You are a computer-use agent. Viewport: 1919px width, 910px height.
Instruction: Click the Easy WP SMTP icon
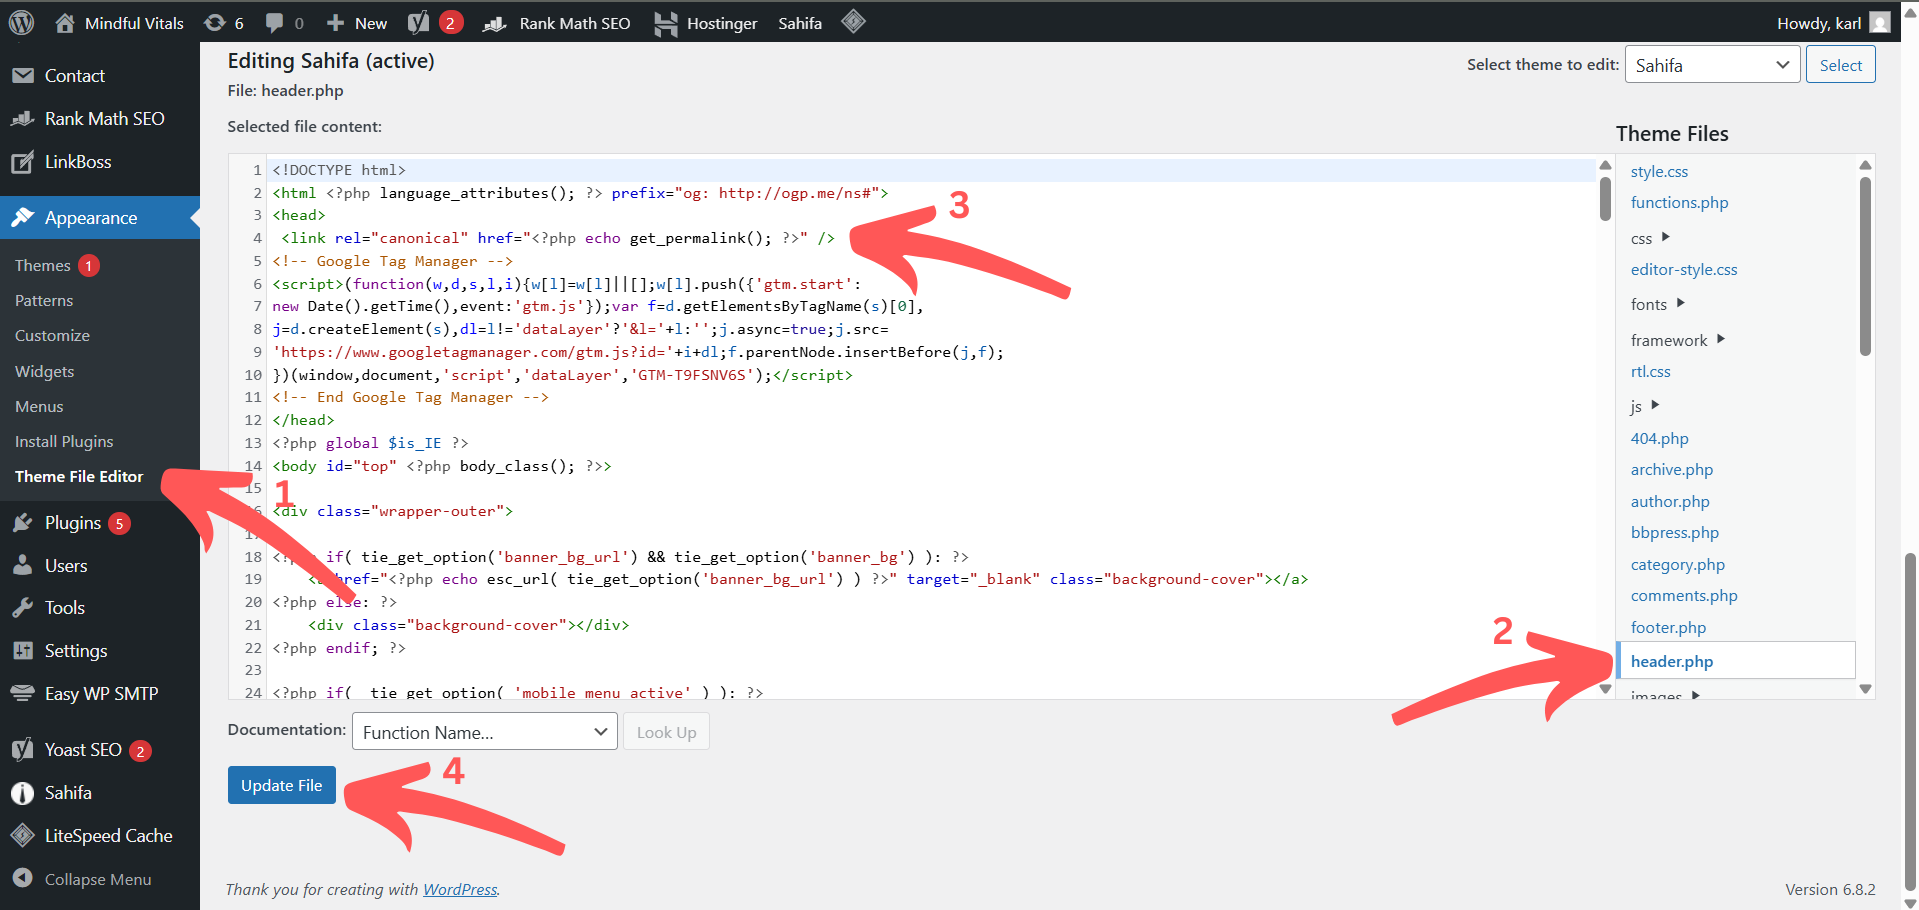click(x=23, y=693)
